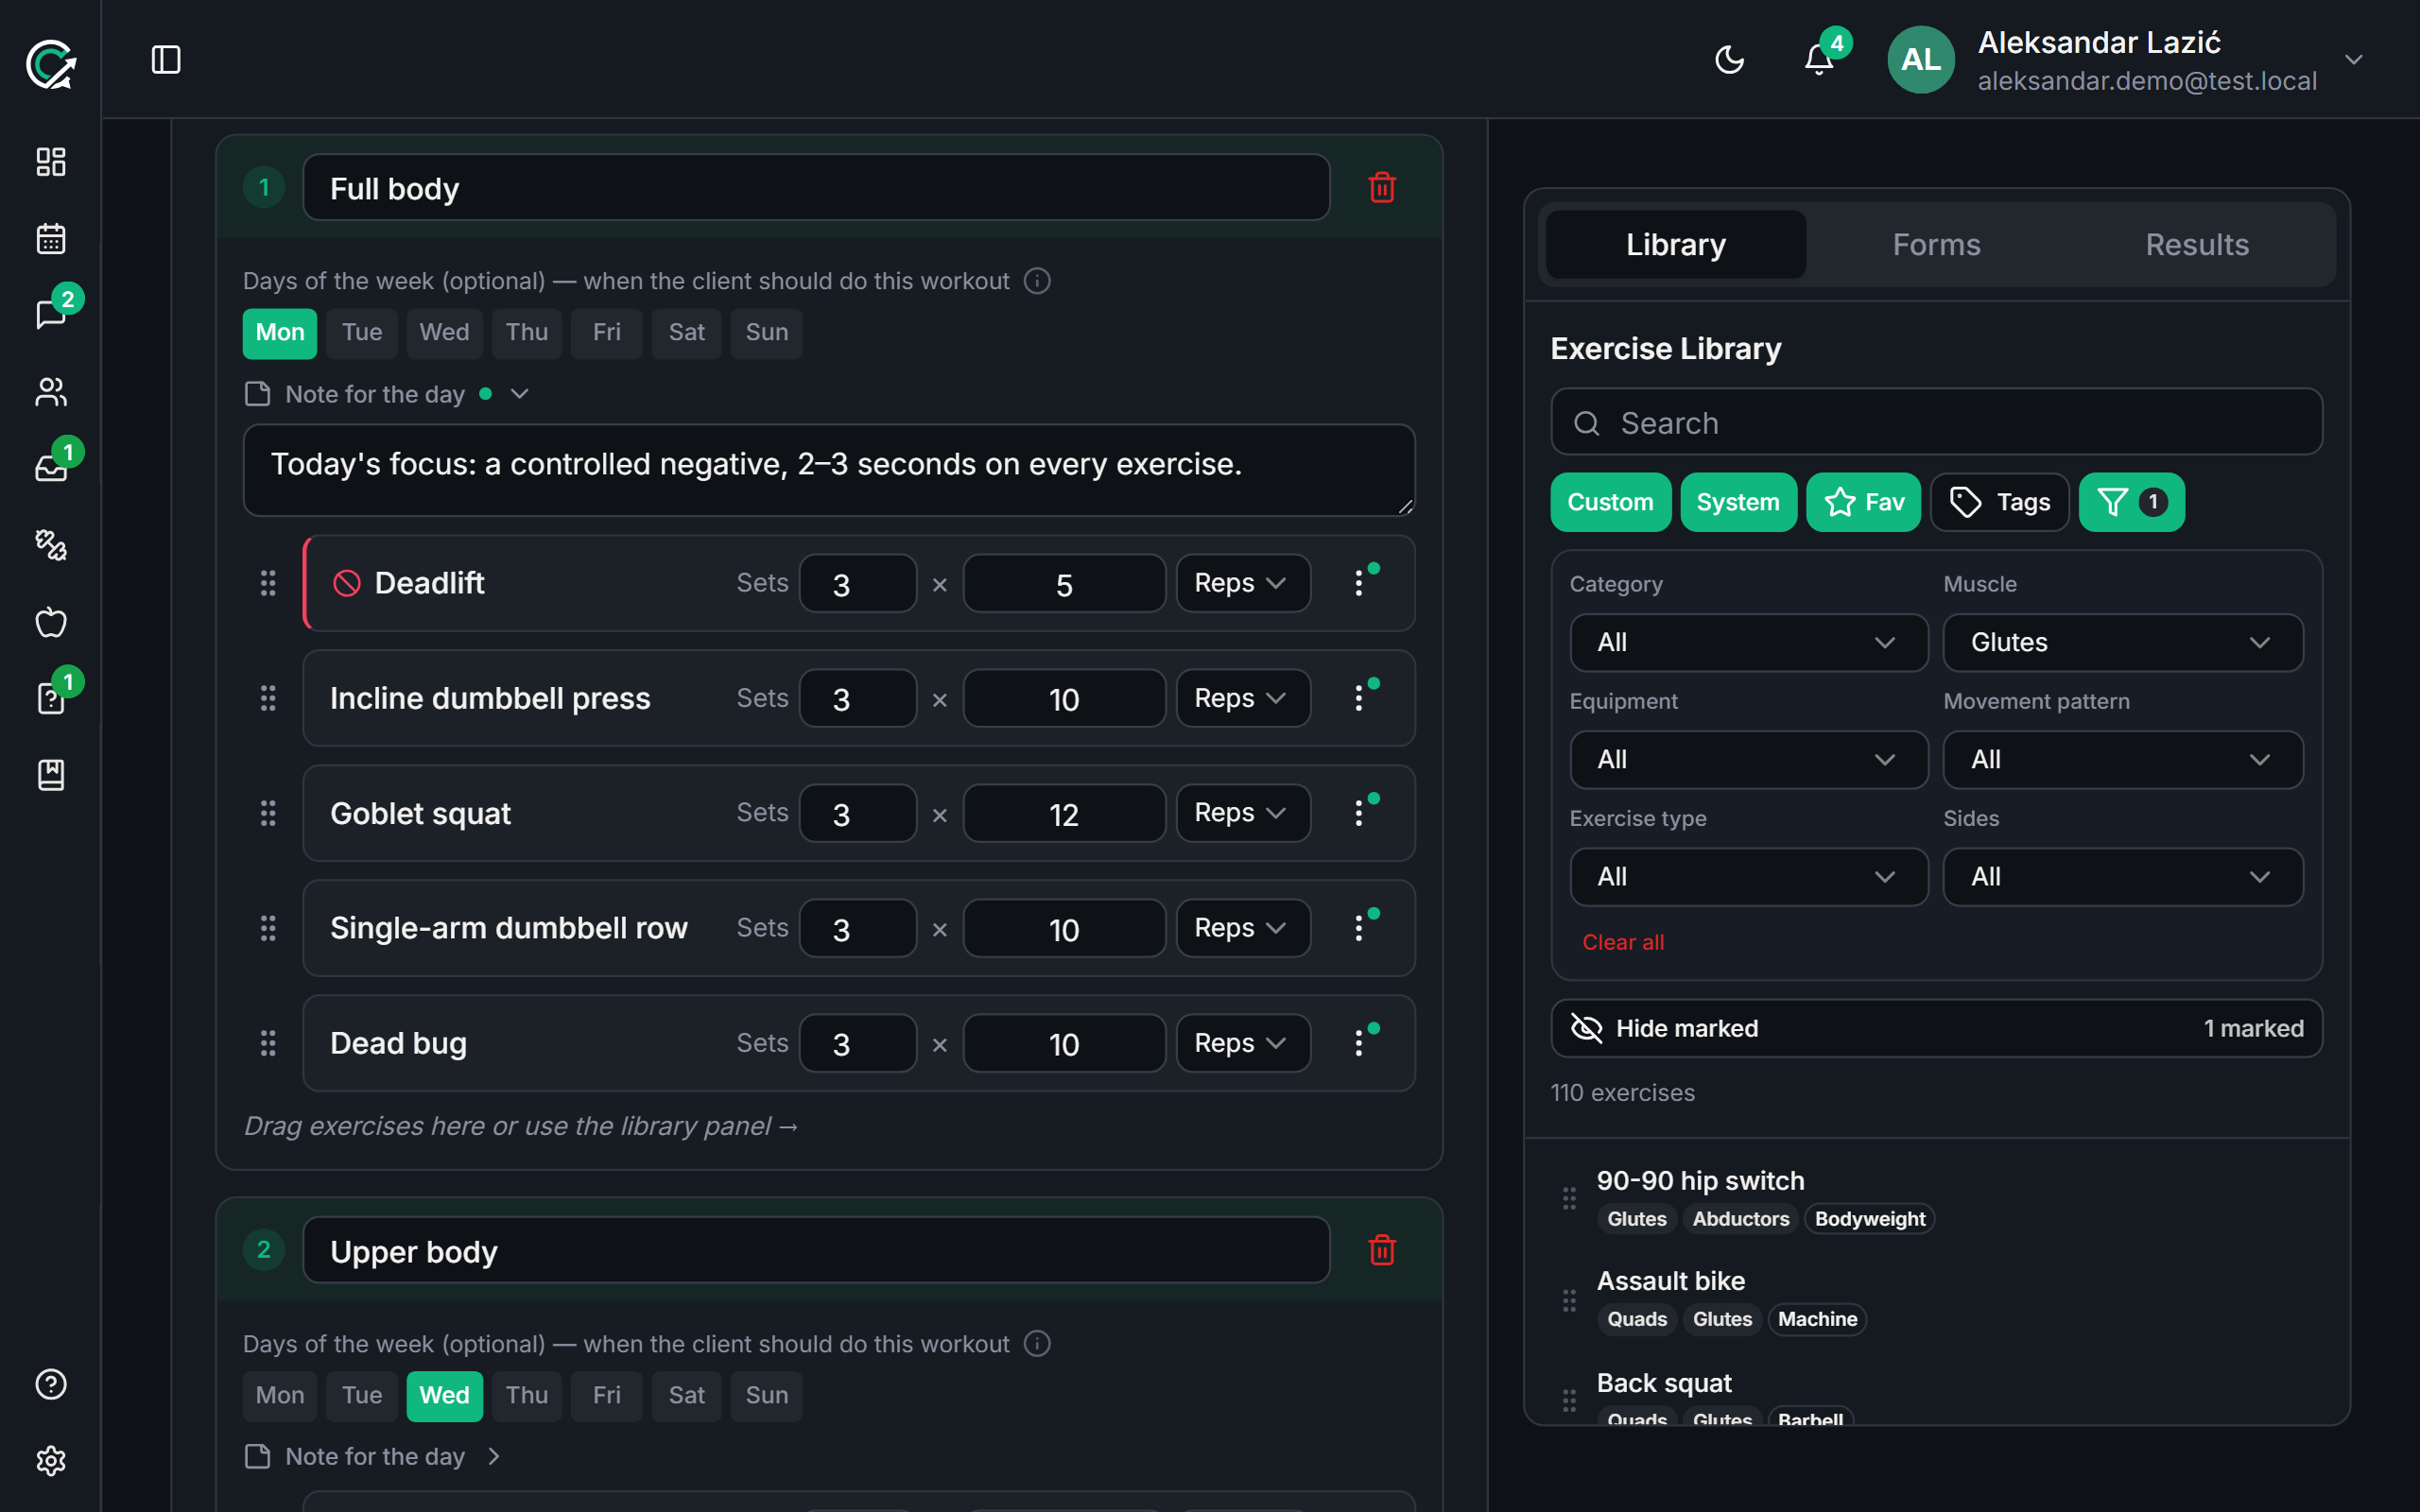
Task: Toggle Fri for the Full body workout
Action: tap(606, 333)
